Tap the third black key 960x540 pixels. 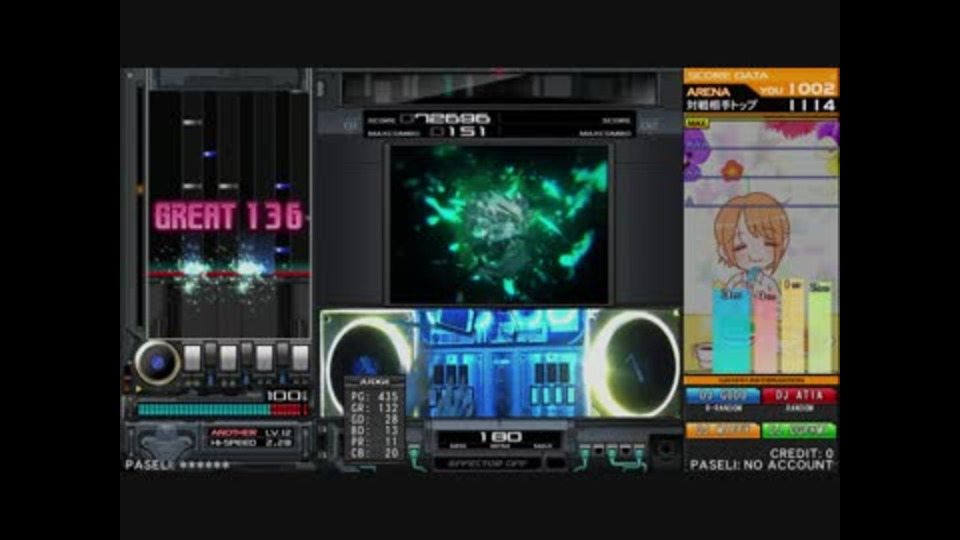[x=282, y=354]
